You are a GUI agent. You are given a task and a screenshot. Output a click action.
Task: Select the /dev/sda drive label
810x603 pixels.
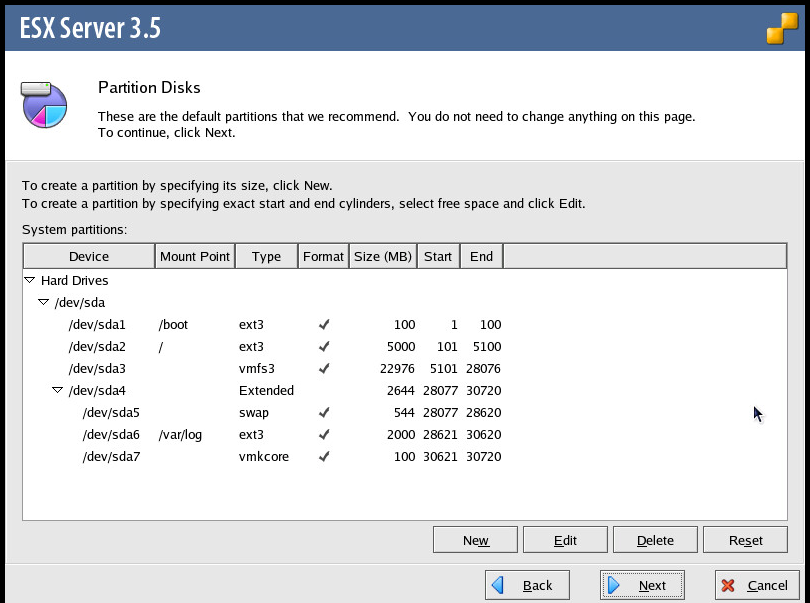pyautogui.click(x=80, y=302)
